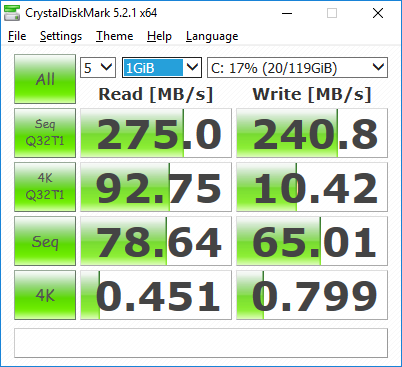Click the 4K write result 0.799
Image resolution: width=402 pixels, height=367 pixels.
(312, 295)
